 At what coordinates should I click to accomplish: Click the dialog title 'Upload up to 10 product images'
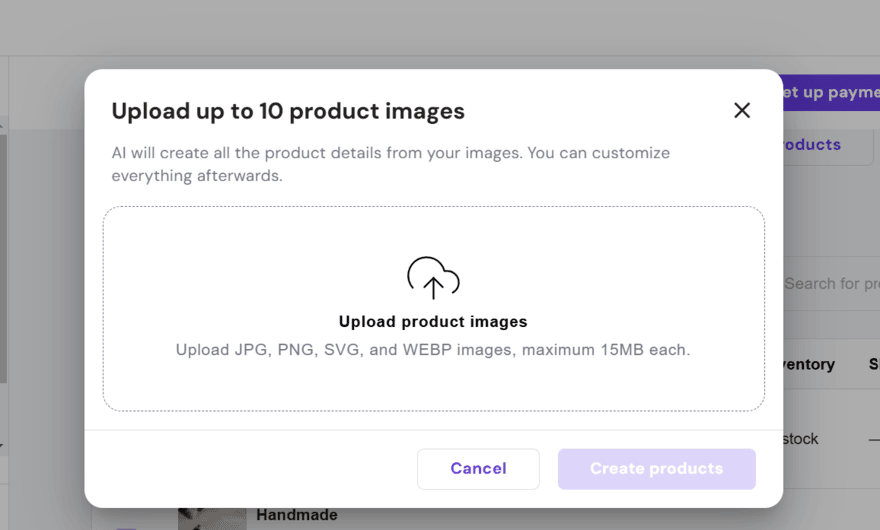click(x=288, y=111)
